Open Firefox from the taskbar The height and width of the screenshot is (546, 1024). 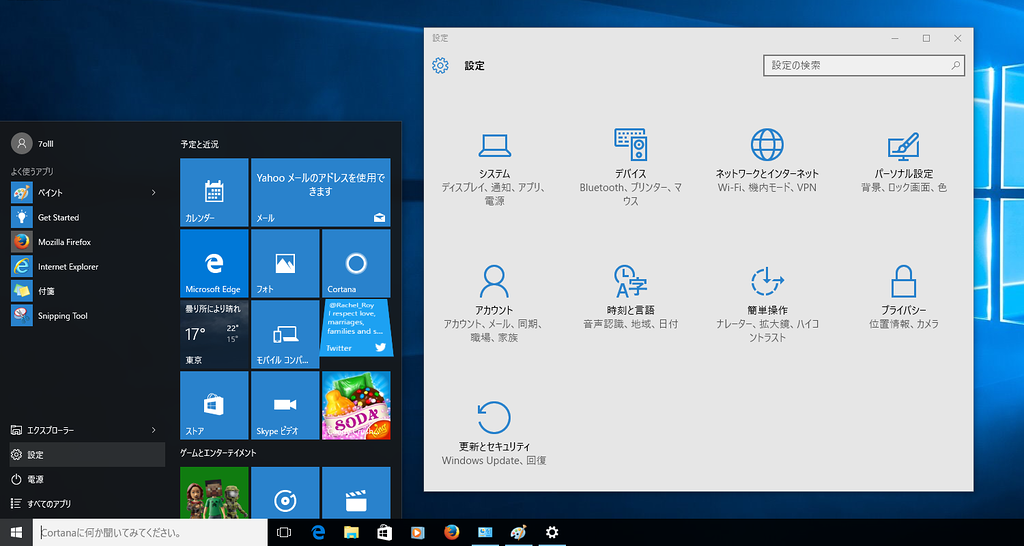pyautogui.click(x=451, y=532)
